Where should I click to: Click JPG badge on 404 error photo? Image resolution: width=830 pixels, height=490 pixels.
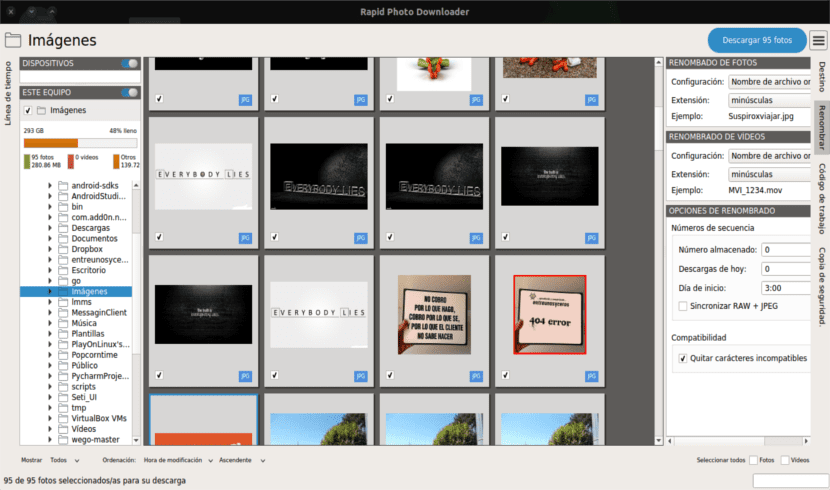tap(591, 376)
